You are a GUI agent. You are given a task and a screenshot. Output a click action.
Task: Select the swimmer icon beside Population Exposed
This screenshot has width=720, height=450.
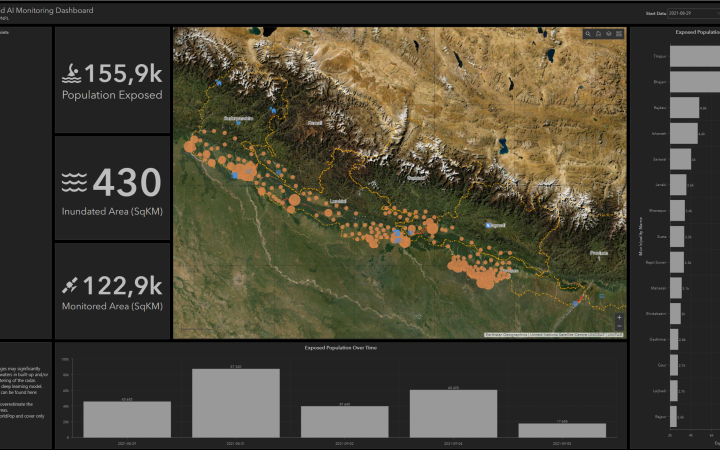(72, 74)
